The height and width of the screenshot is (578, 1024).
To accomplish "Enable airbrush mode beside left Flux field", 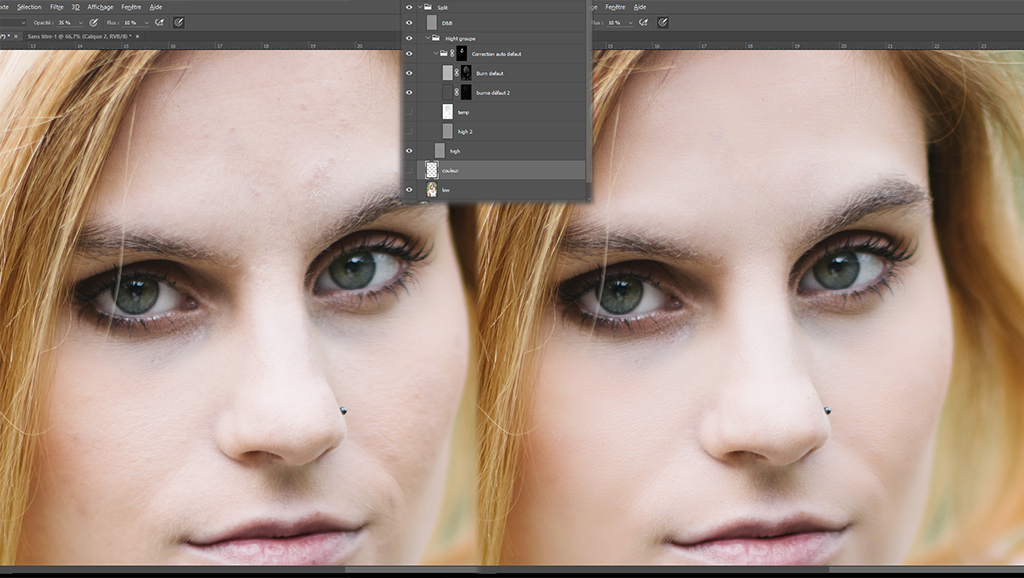I will point(159,22).
